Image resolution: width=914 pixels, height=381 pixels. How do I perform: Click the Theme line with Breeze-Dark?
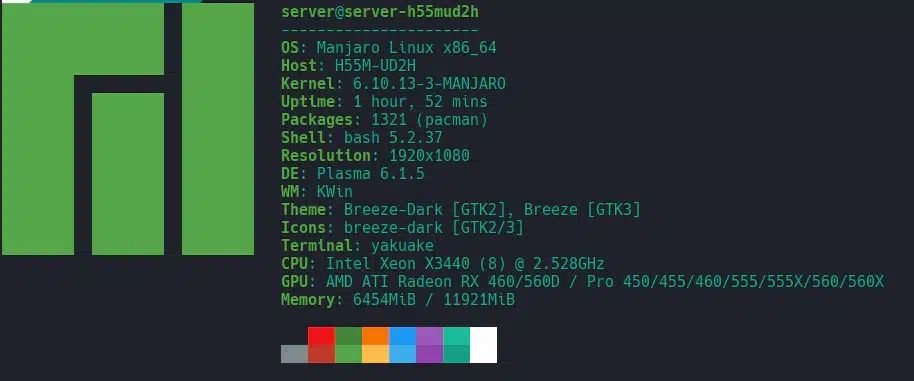460,209
